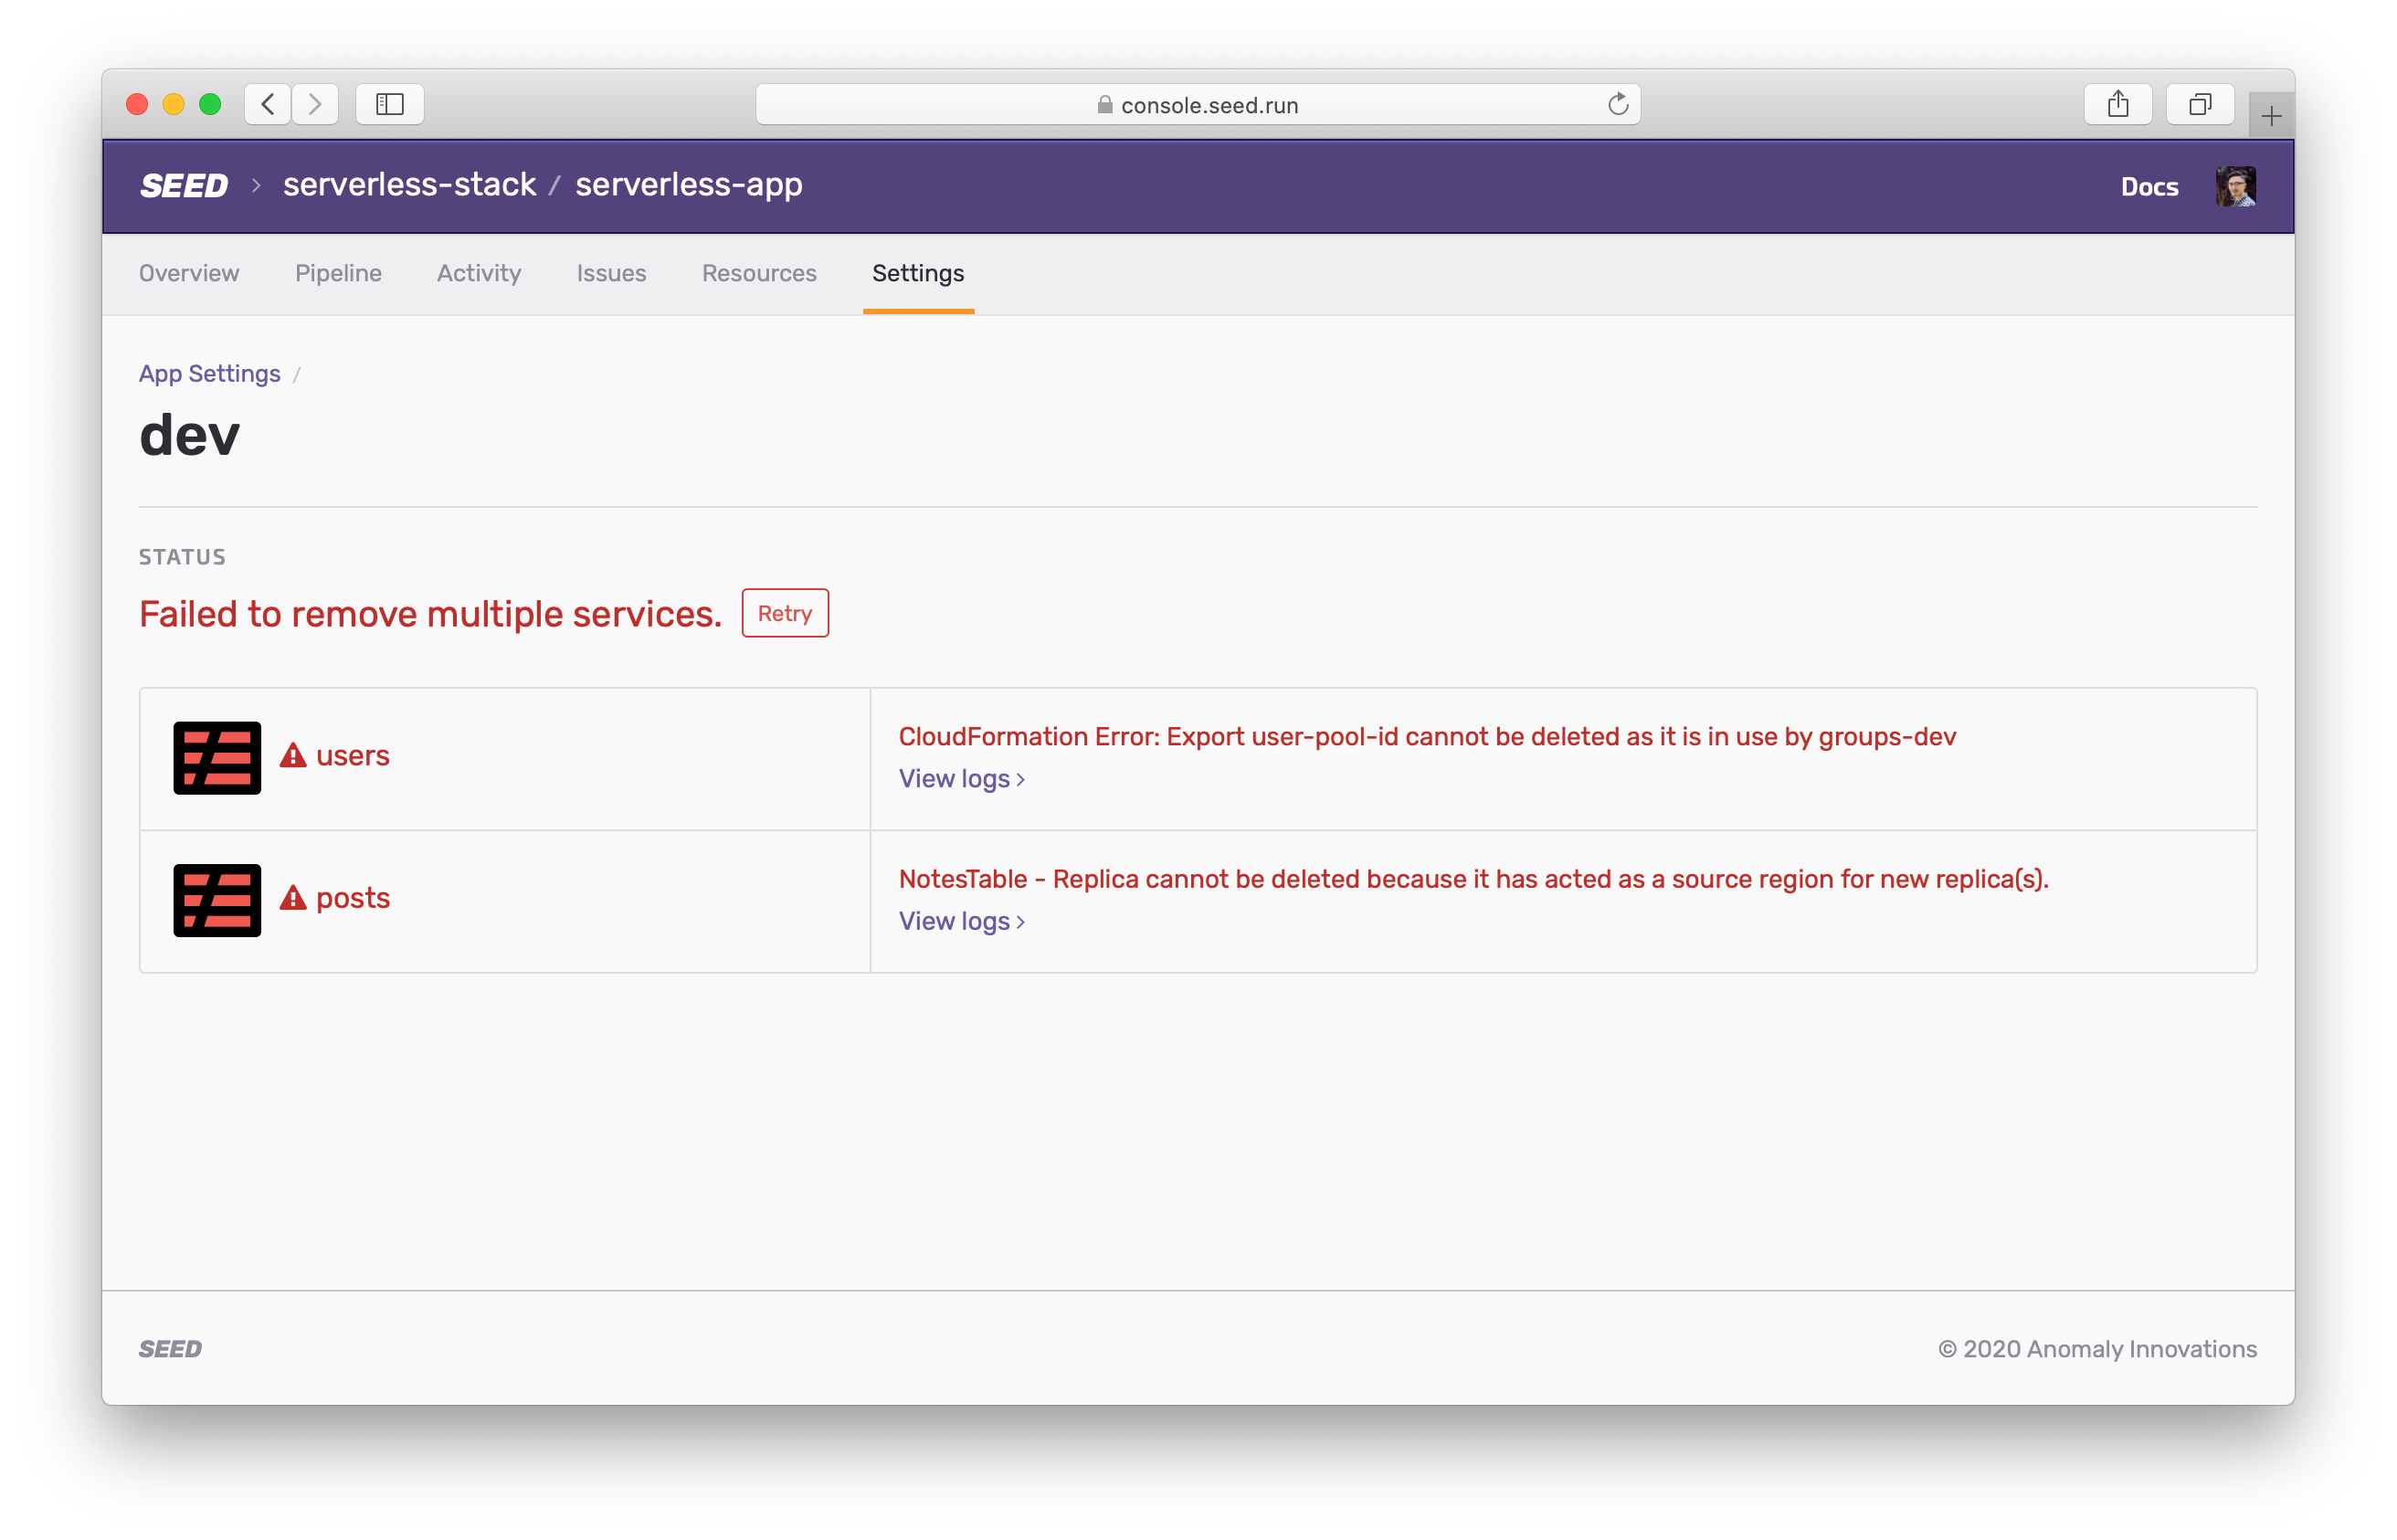Click the posts service stack icon
This screenshot has height=1540, width=2397.
coord(217,900)
